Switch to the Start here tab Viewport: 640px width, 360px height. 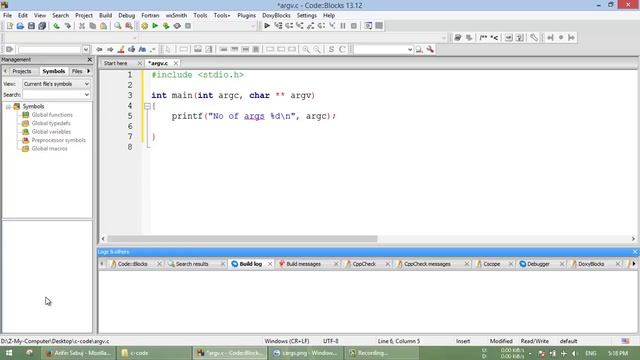(x=116, y=63)
